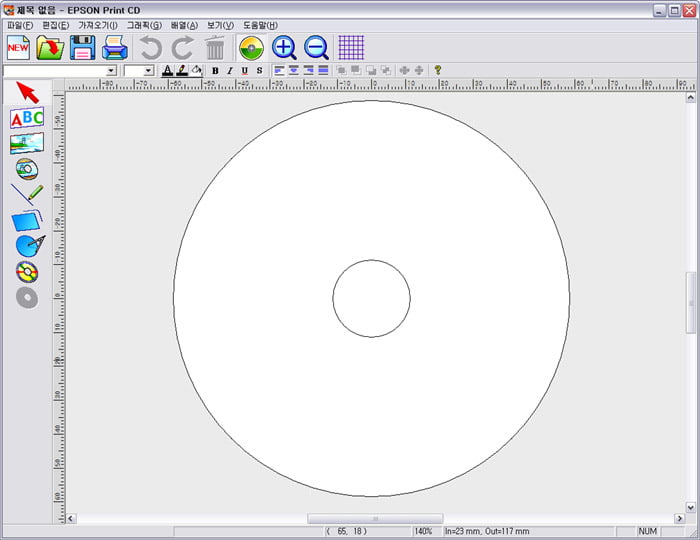Select the landscape picture insert tool
Image resolution: width=700 pixels, height=540 pixels.
(27, 143)
